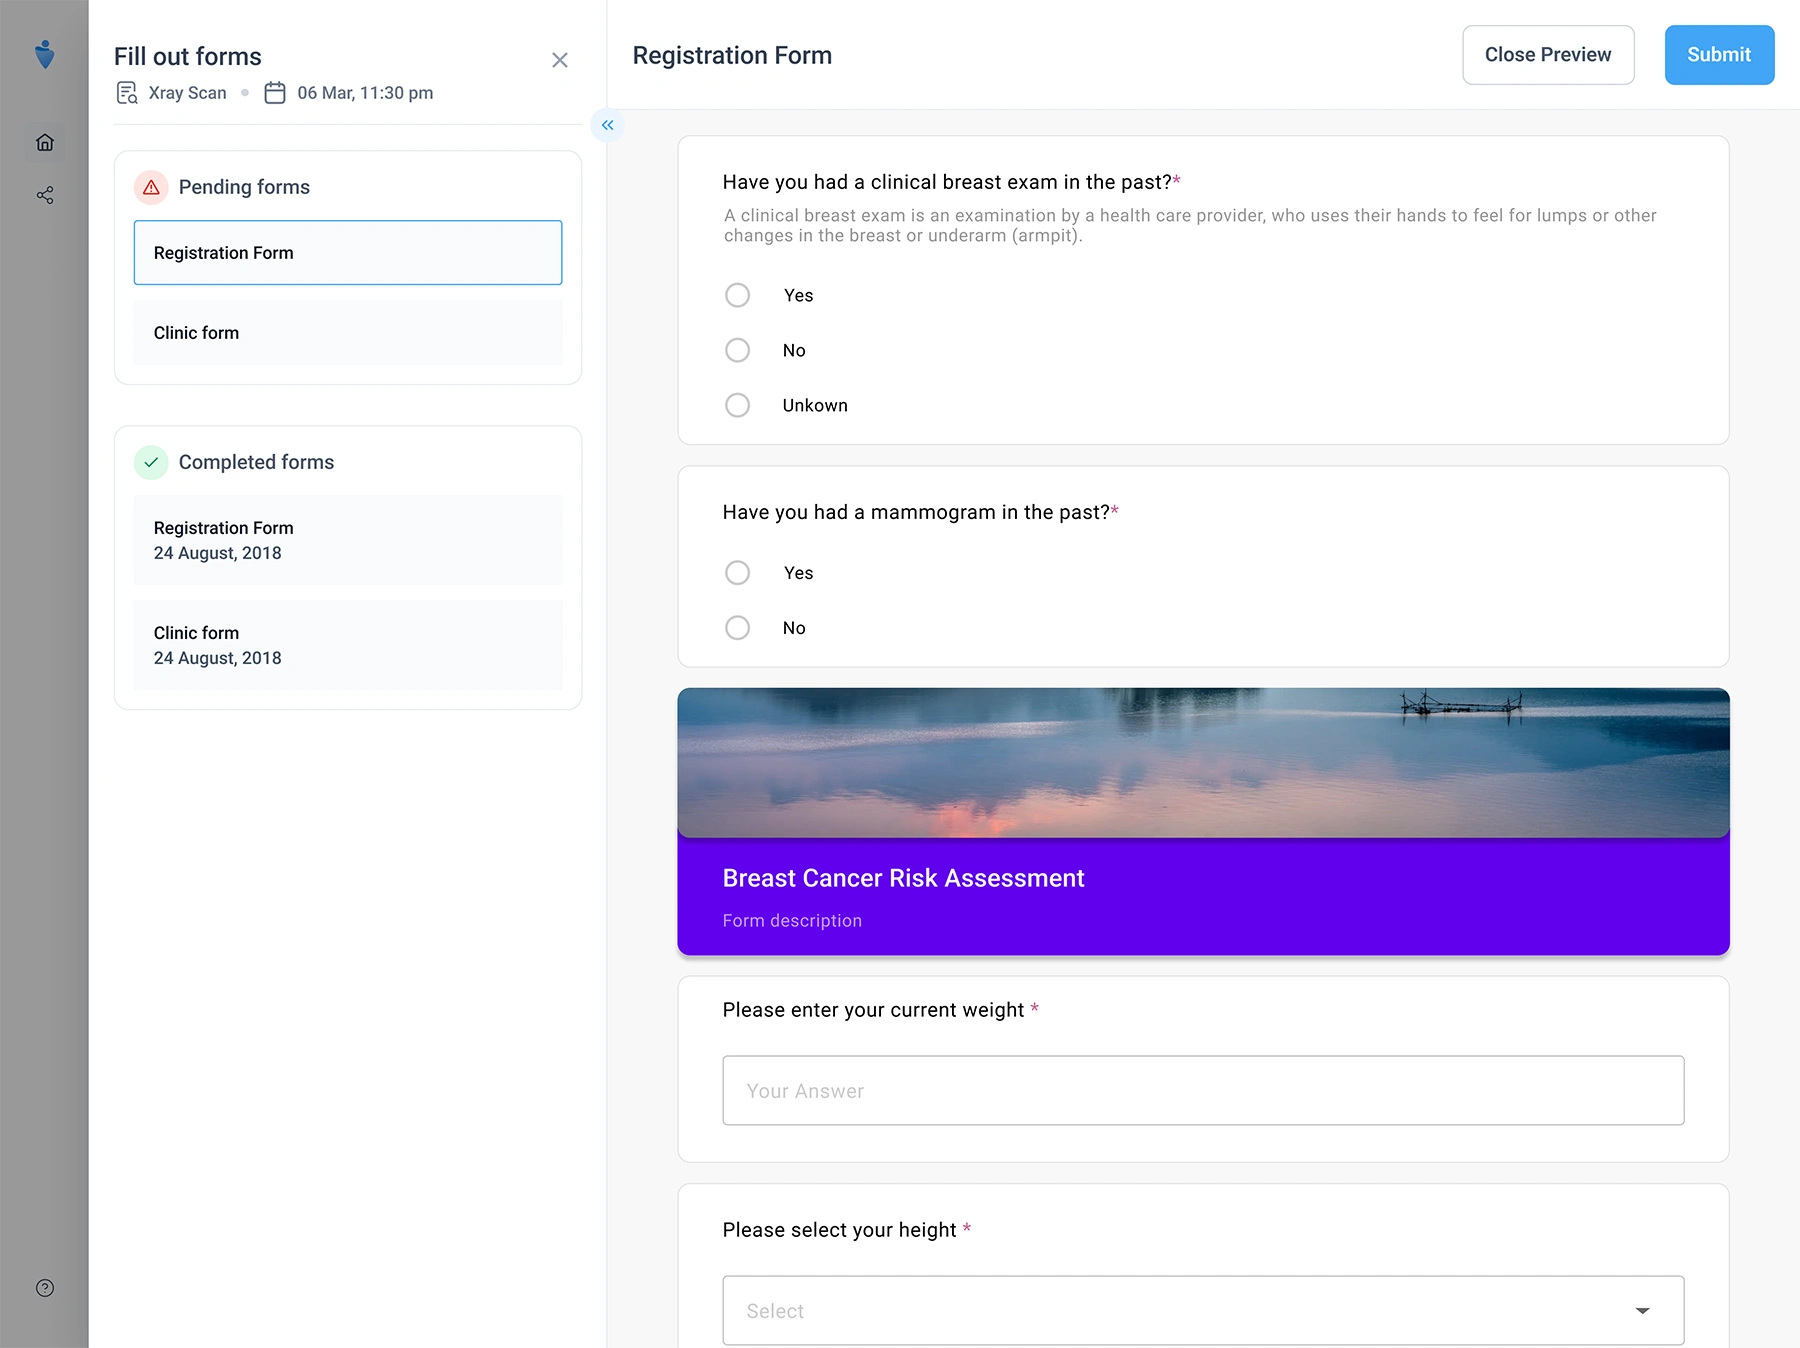The width and height of the screenshot is (1800, 1348).
Task: Close the Fill out forms panel
Action: click(x=560, y=60)
